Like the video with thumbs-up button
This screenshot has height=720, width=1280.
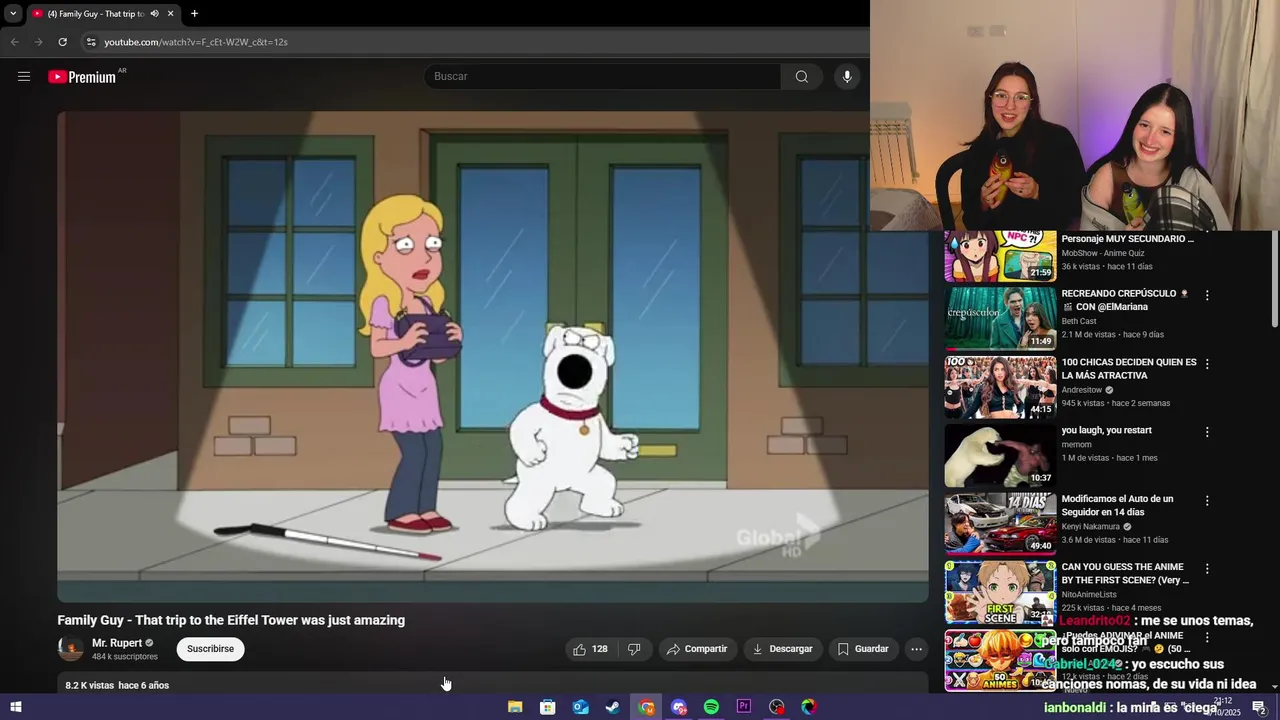pos(590,649)
